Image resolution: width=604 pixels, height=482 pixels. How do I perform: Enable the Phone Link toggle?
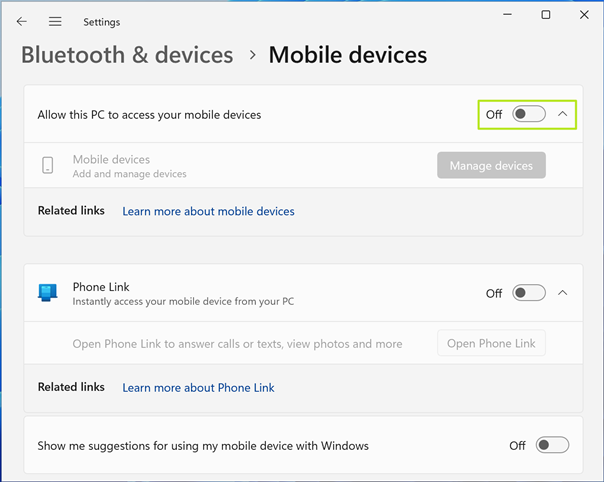528,293
